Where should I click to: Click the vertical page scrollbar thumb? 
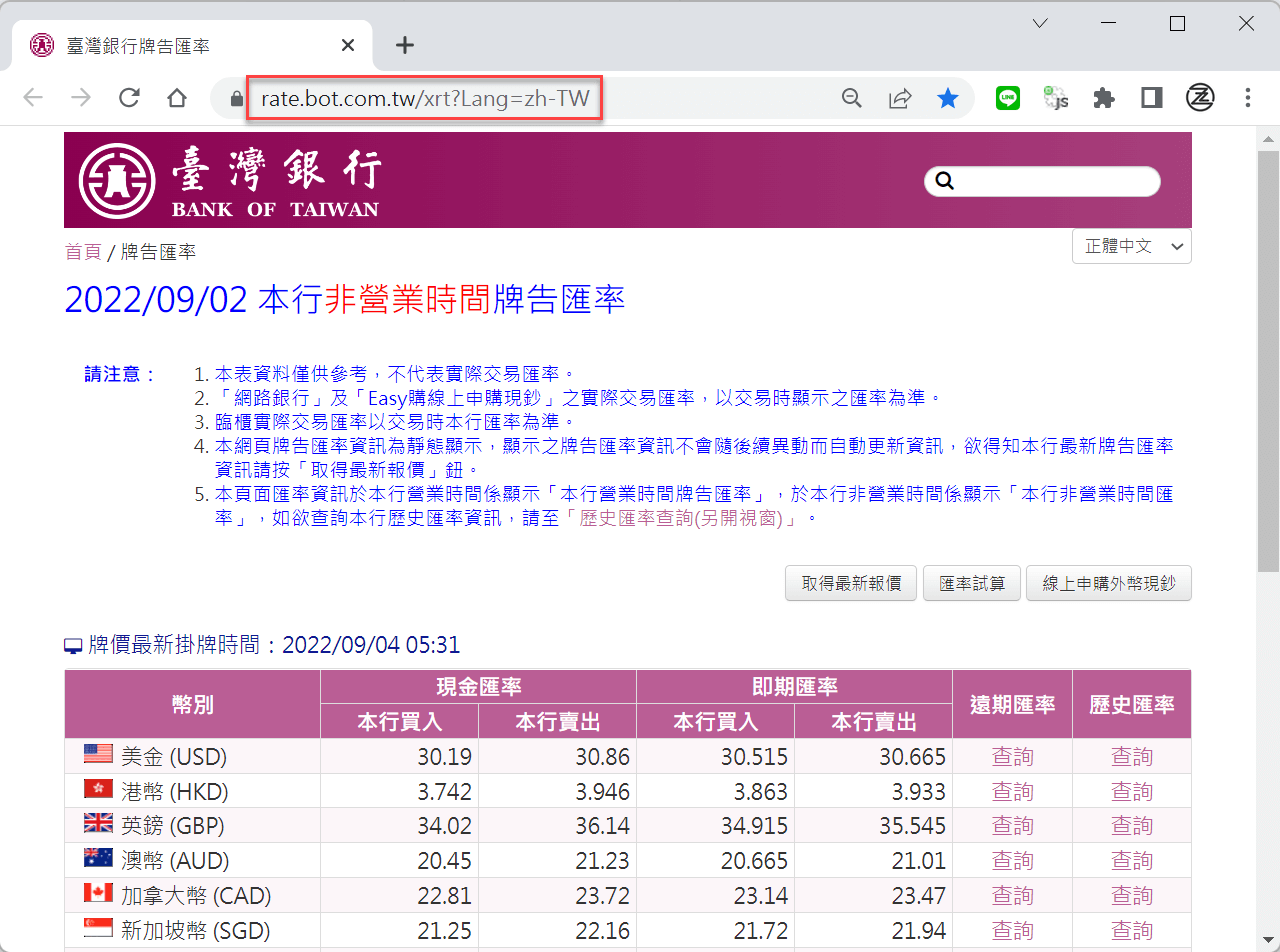click(x=1268, y=360)
